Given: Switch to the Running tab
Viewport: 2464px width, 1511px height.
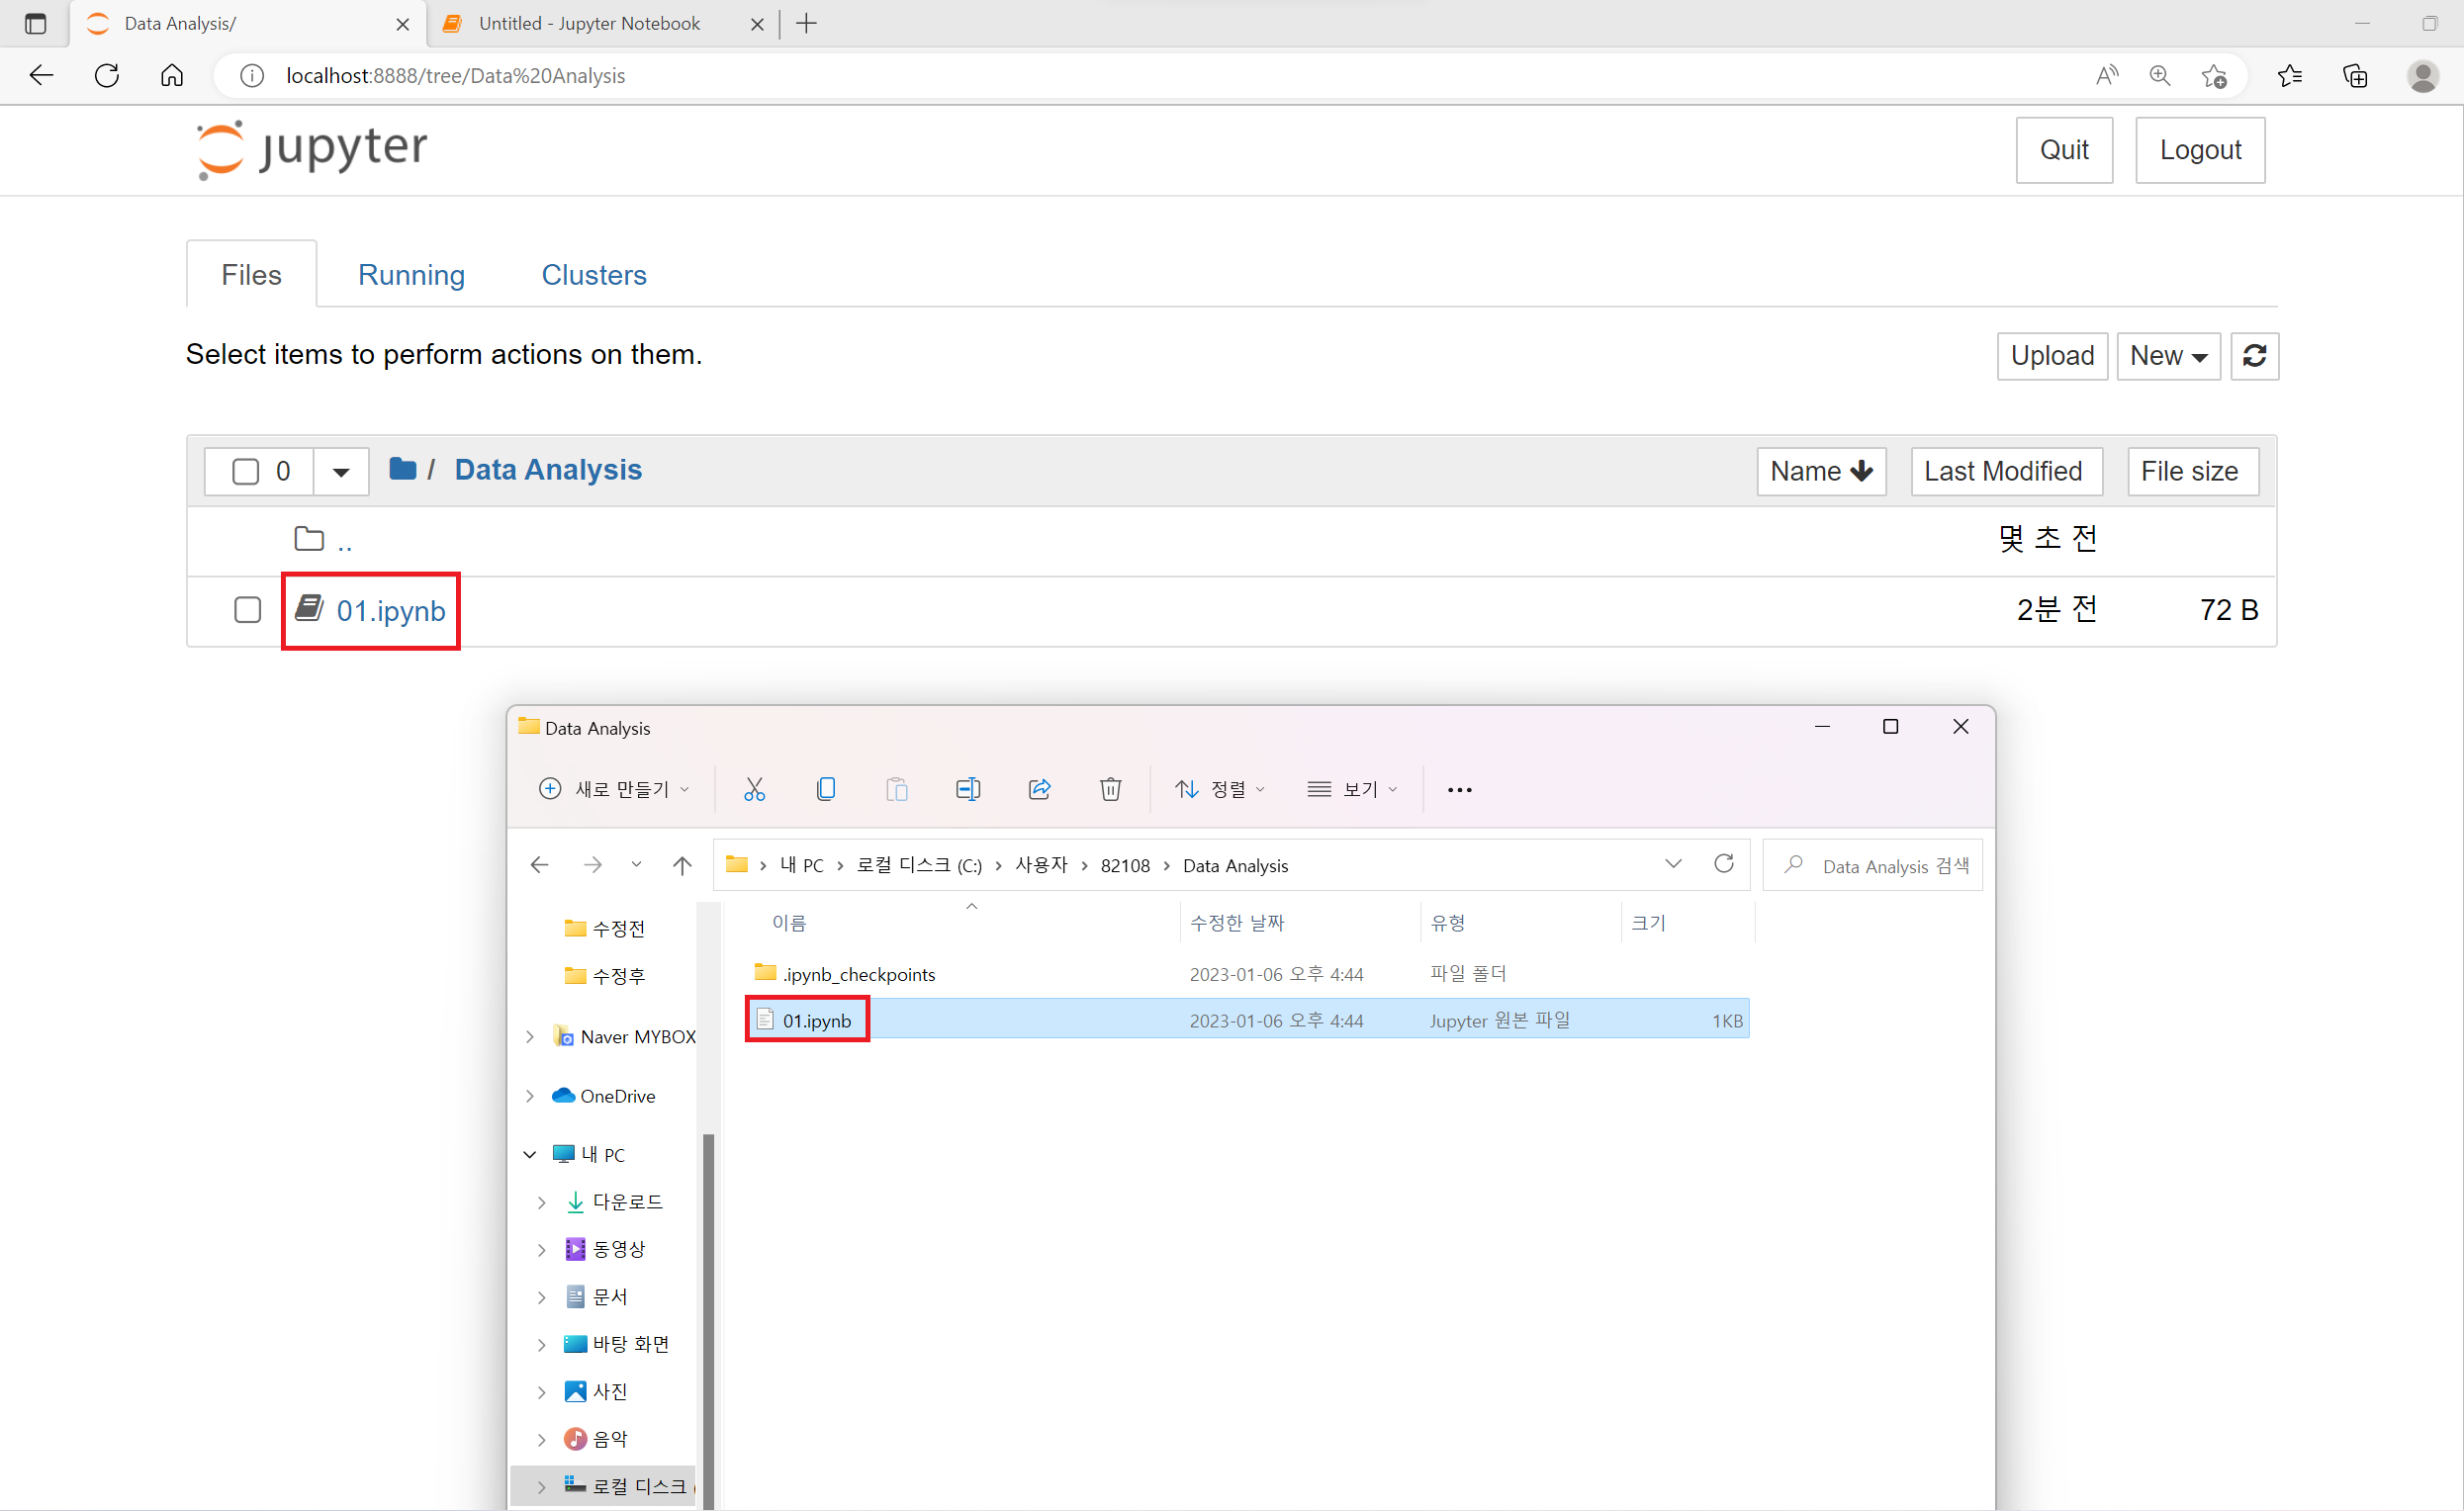Looking at the screenshot, I should click(411, 275).
